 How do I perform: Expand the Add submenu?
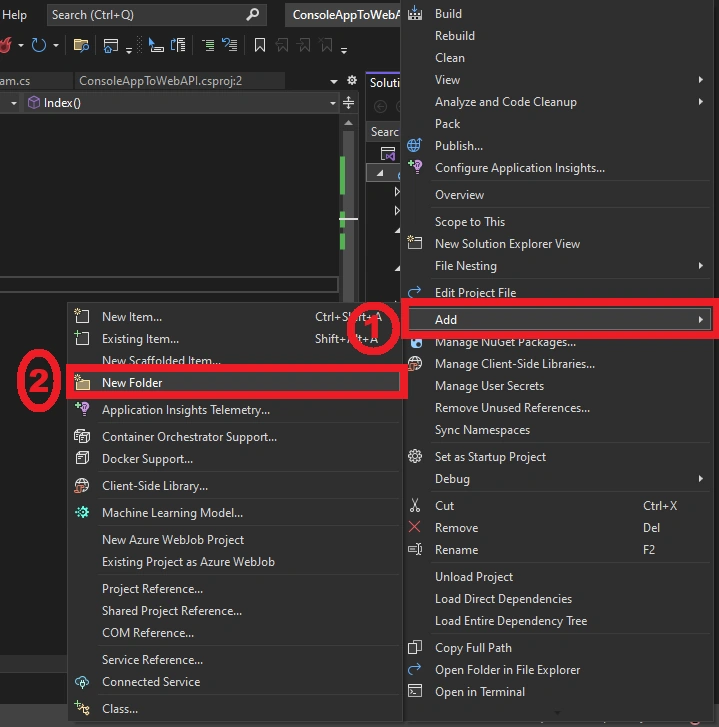pos(560,319)
